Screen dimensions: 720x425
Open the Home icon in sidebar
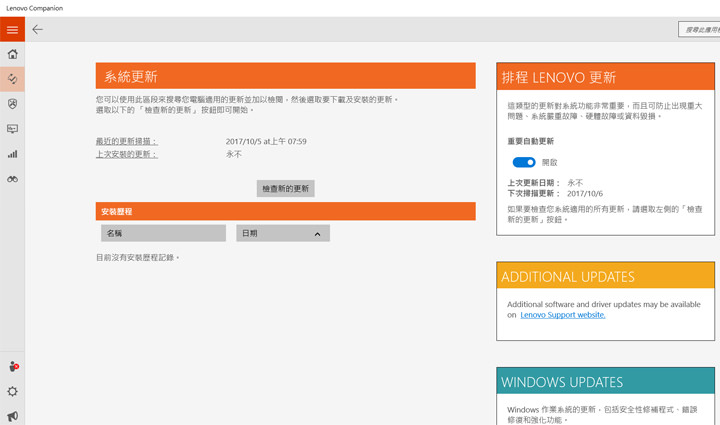pos(12,54)
